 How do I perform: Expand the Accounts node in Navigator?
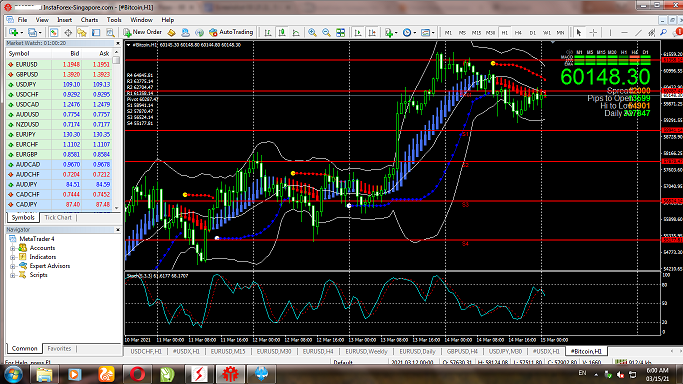tap(13, 248)
